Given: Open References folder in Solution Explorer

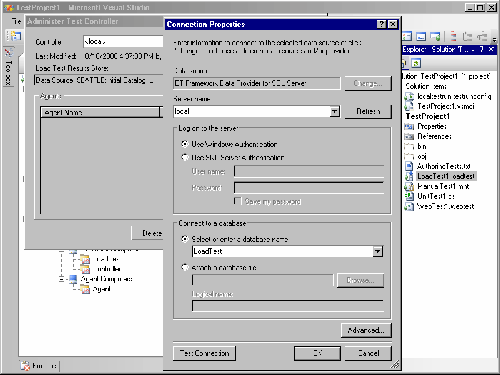Looking at the screenshot, I should 434,136.
